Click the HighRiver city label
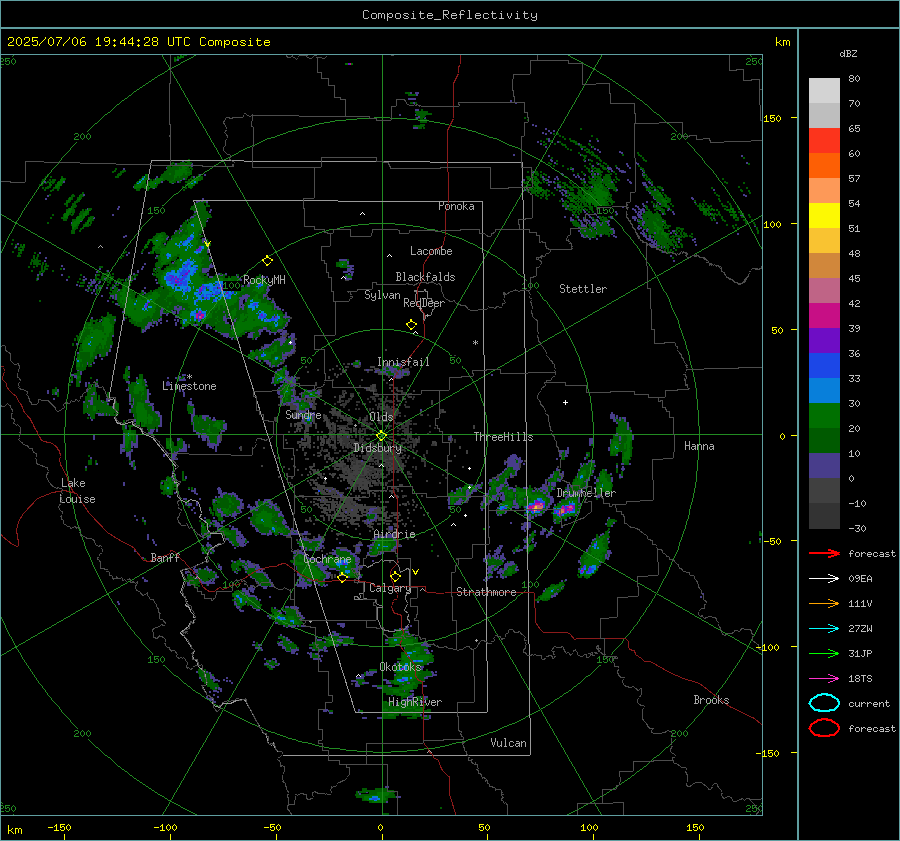The image size is (900, 841). click(x=415, y=702)
